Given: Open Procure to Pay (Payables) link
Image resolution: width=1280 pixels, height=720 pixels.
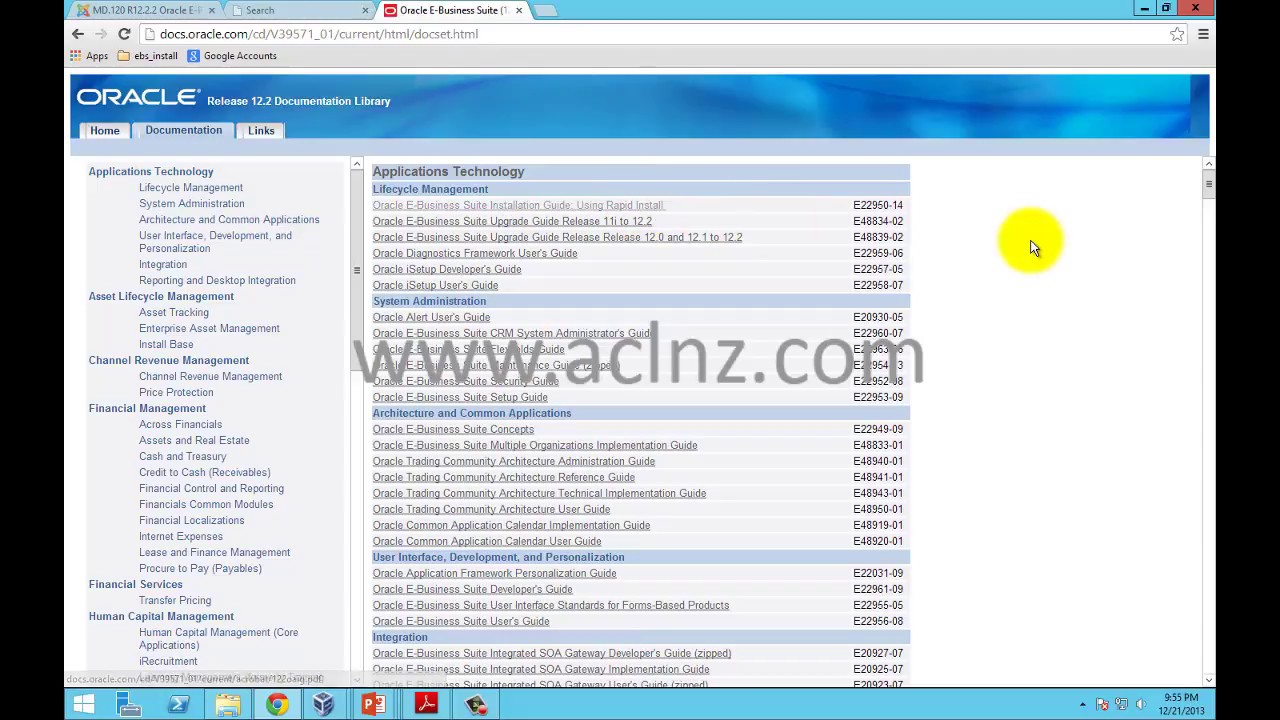Looking at the screenshot, I should point(200,569).
